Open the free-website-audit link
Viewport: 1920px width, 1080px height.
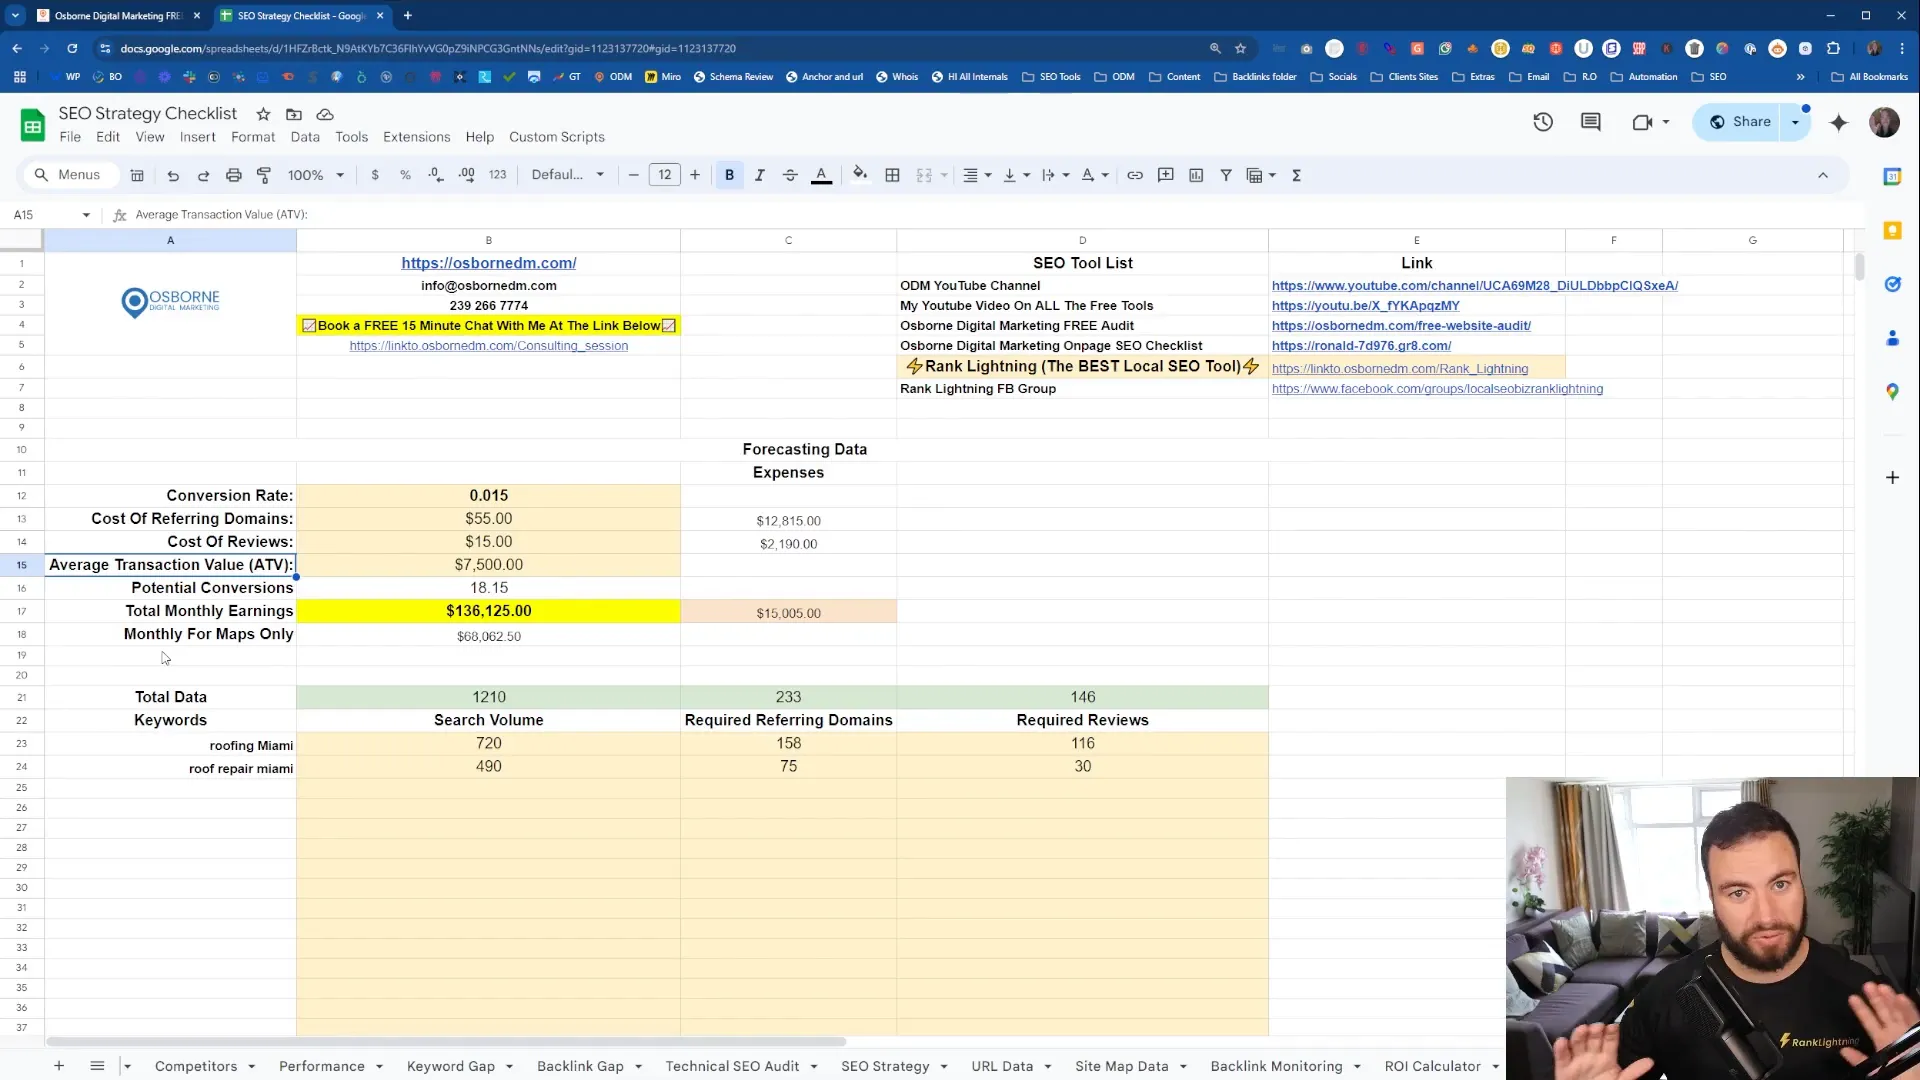pos(1401,326)
